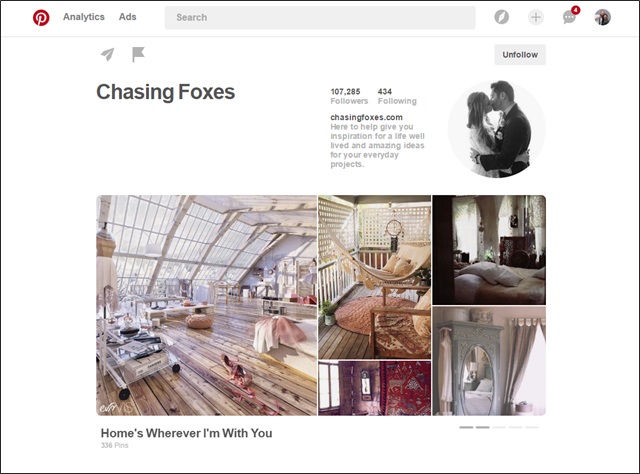Screen dimensions: 640x474
Task: Open the dark bedroom pin image
Action: [x=489, y=250]
